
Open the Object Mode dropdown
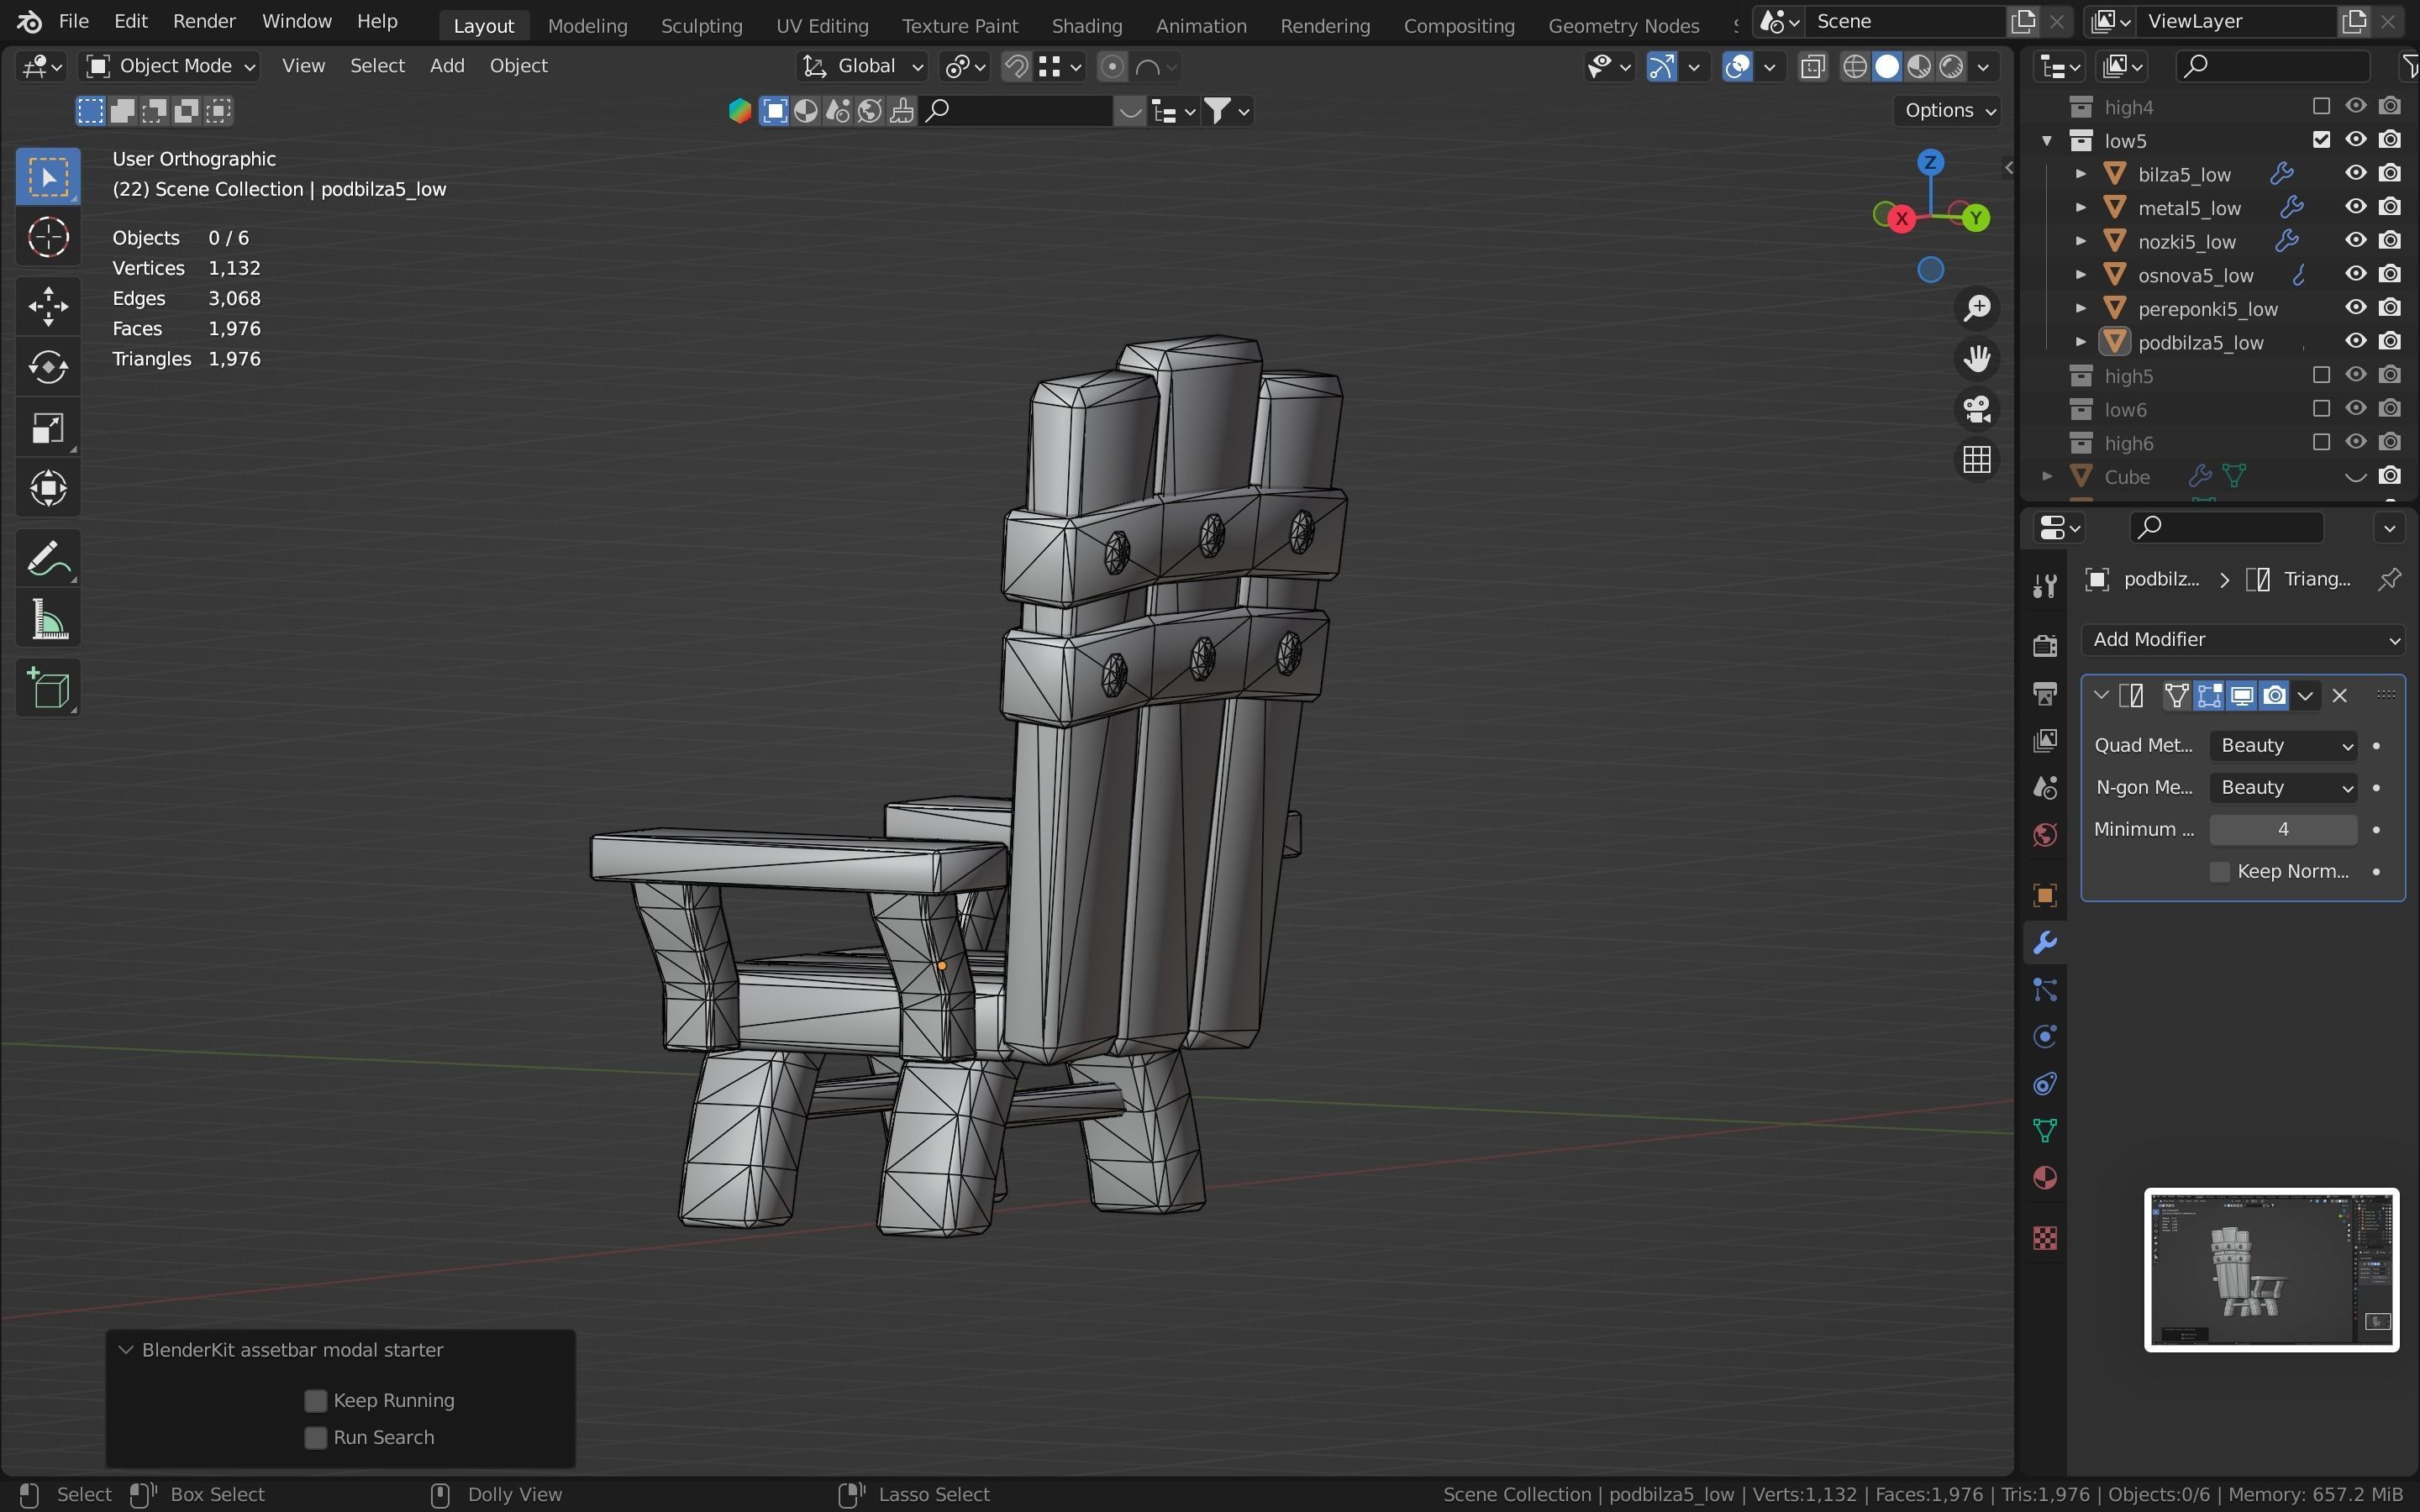[170, 66]
